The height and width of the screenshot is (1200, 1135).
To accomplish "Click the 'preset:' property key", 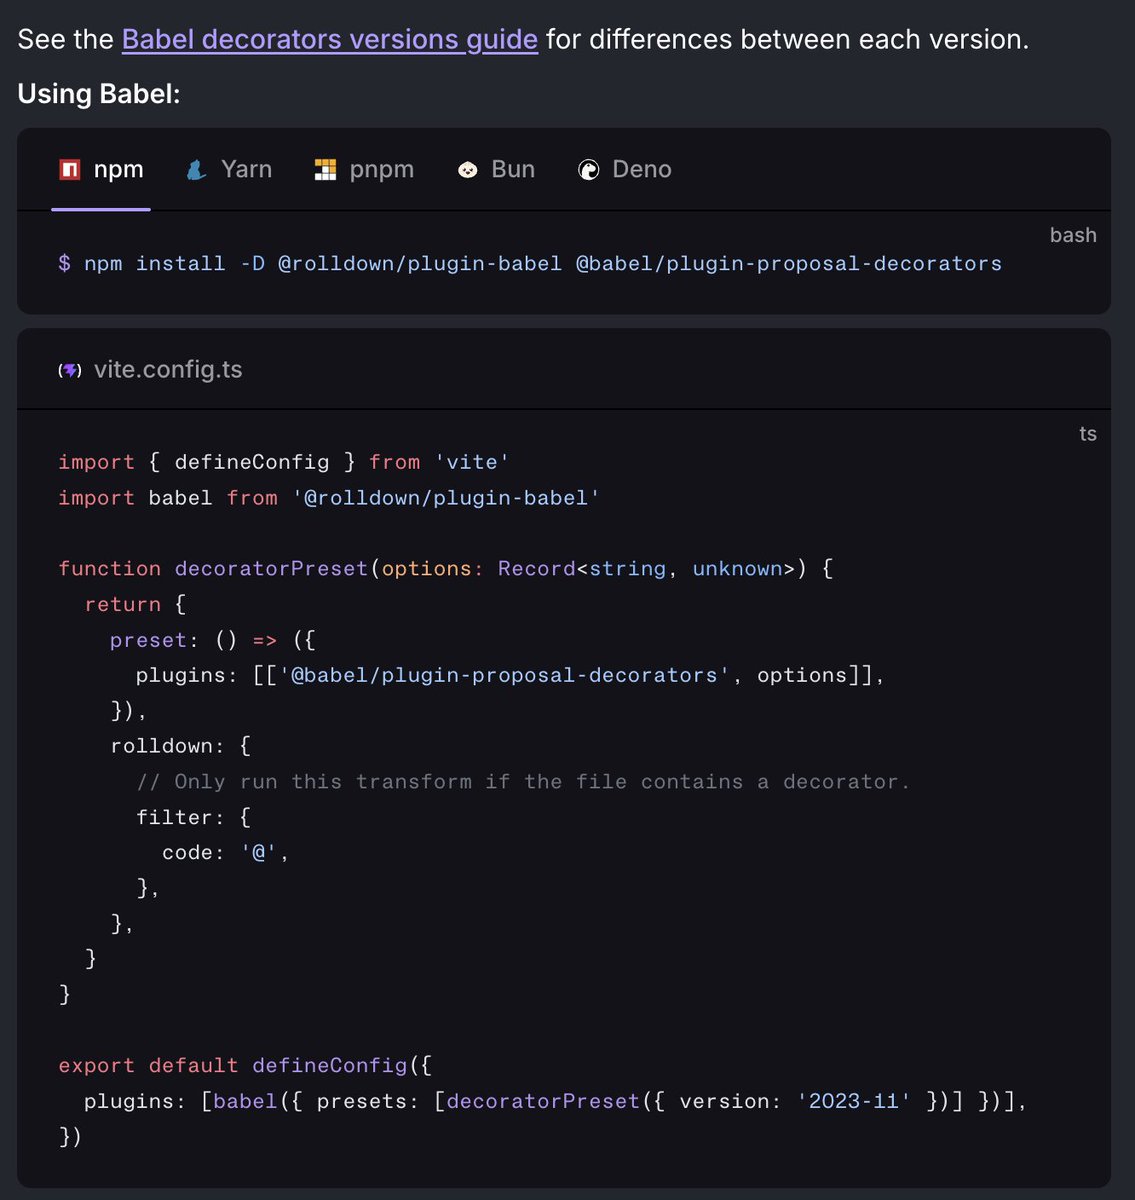I will coord(155,640).
